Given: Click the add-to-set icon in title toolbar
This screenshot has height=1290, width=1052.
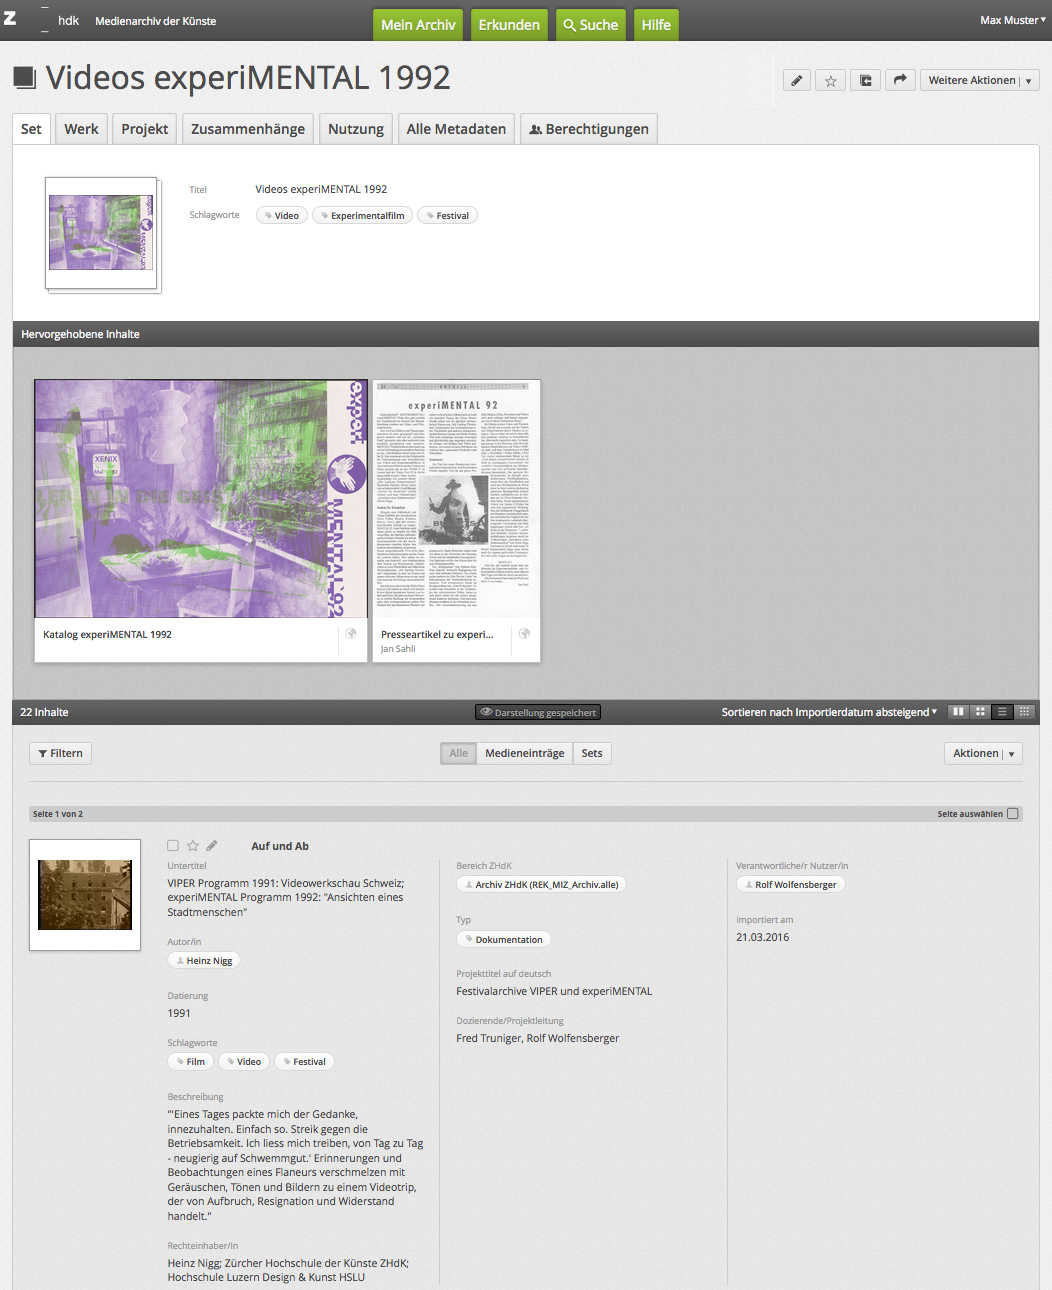Looking at the screenshot, I should pyautogui.click(x=865, y=81).
